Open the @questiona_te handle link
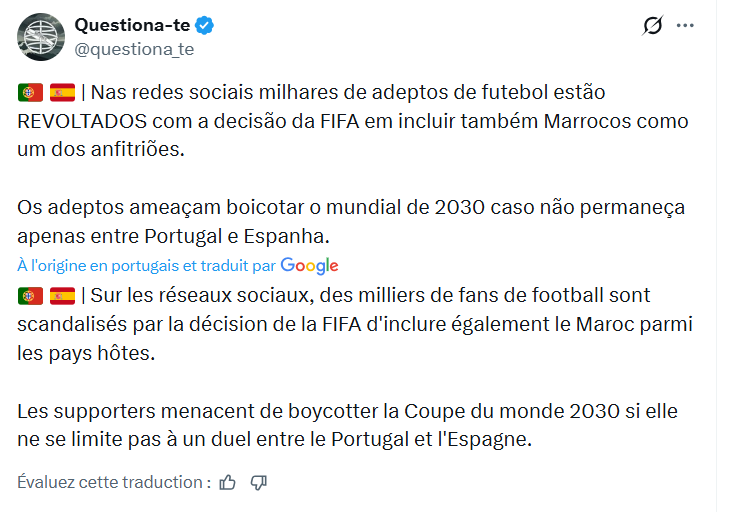This screenshot has width=747, height=512. (135, 48)
